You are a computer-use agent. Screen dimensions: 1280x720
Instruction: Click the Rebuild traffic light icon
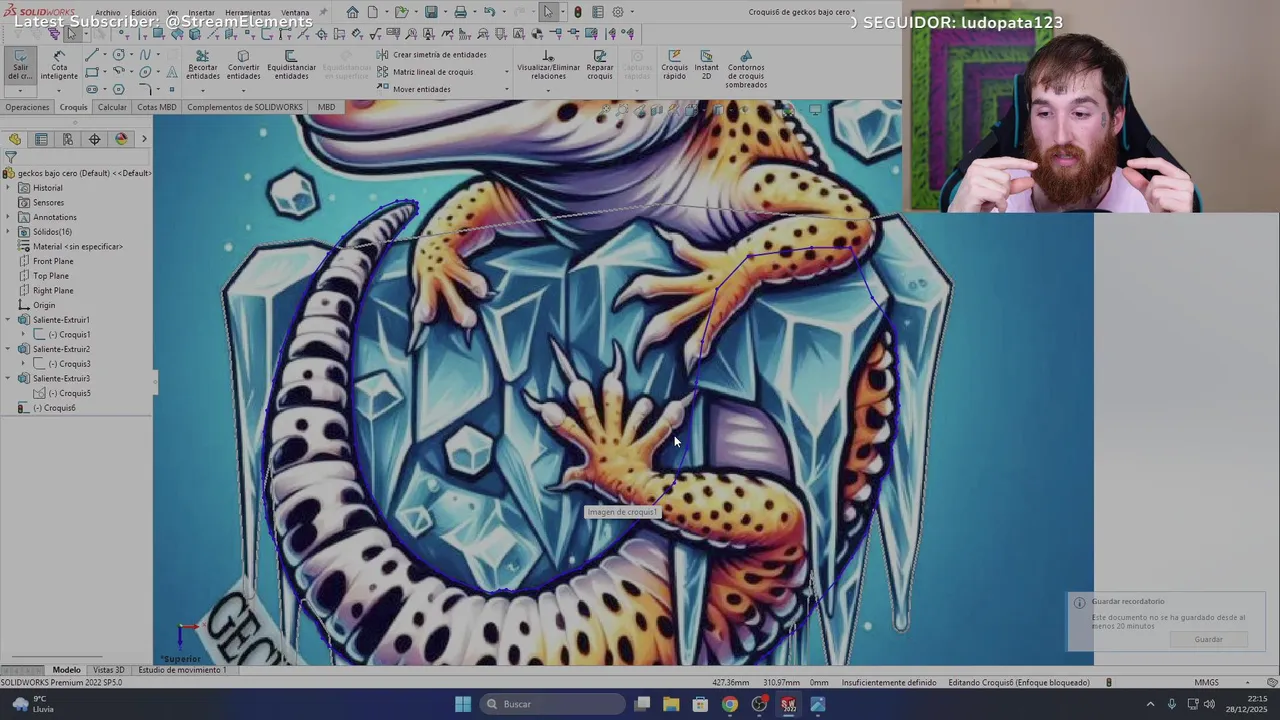[577, 12]
